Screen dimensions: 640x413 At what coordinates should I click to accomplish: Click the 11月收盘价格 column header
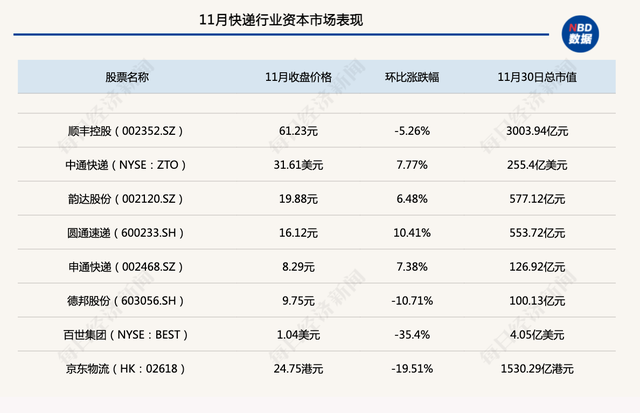point(298,77)
